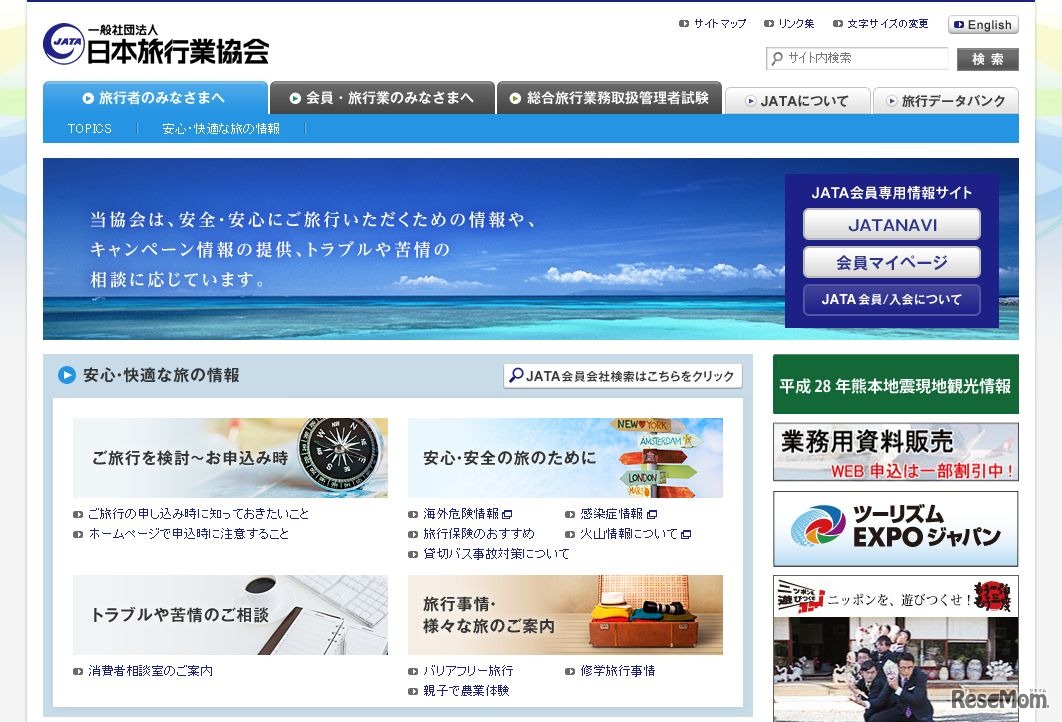Click the bullet icon before 消費者相談室のご案内
Viewport: 1062px width, 722px height.
point(78,672)
